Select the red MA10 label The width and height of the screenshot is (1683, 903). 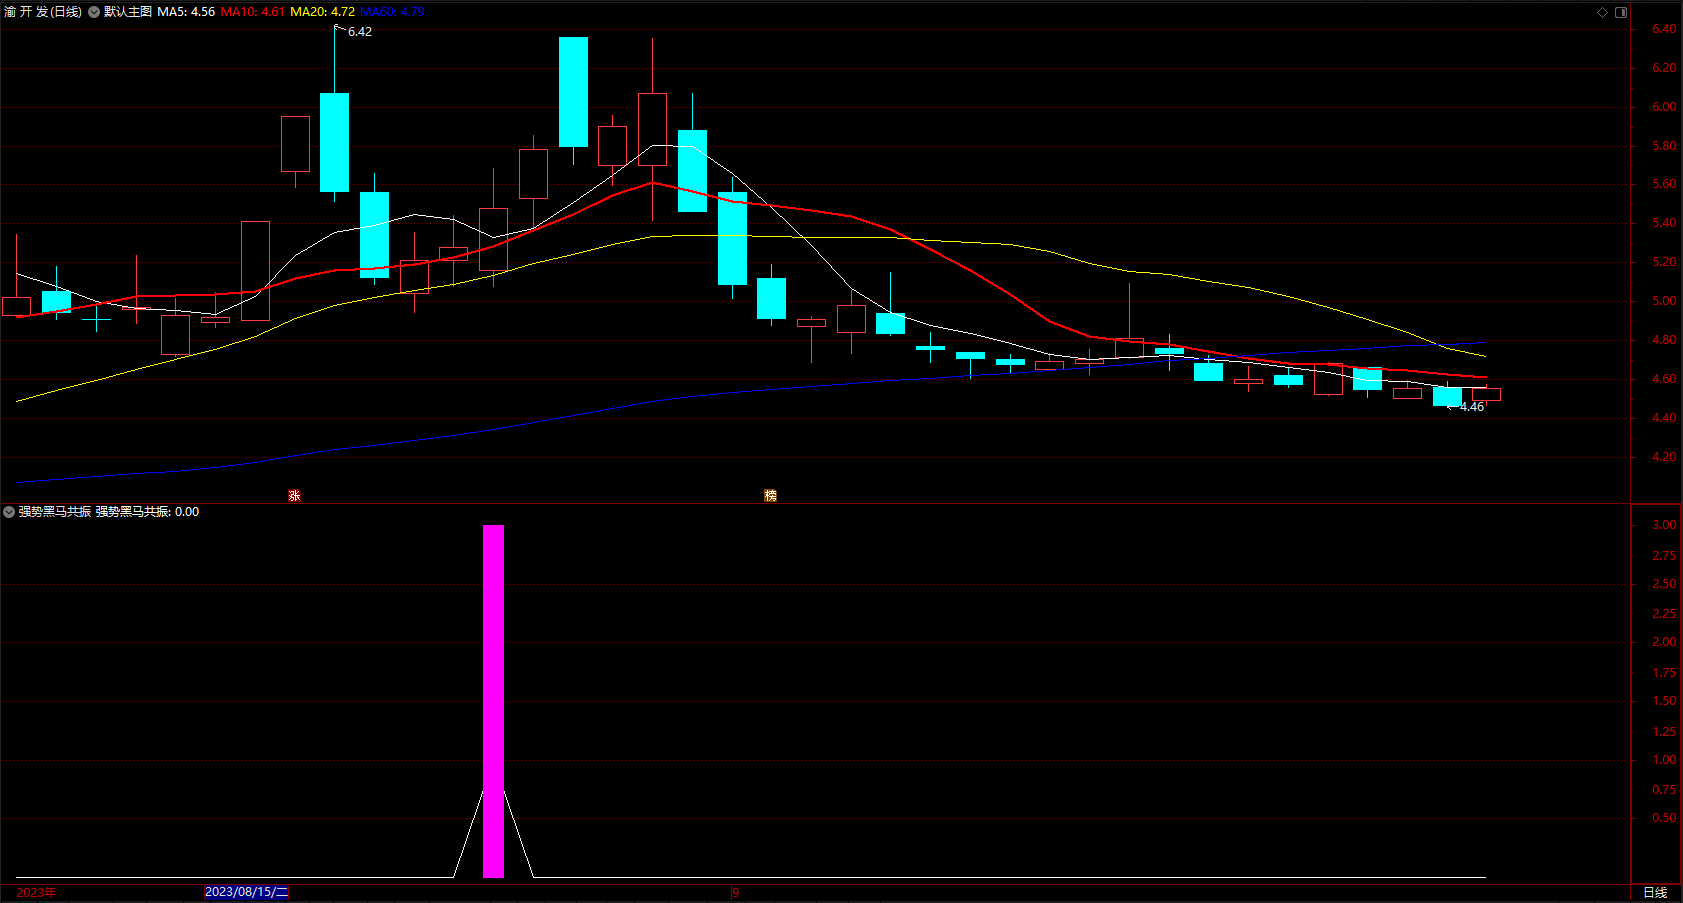253,12
